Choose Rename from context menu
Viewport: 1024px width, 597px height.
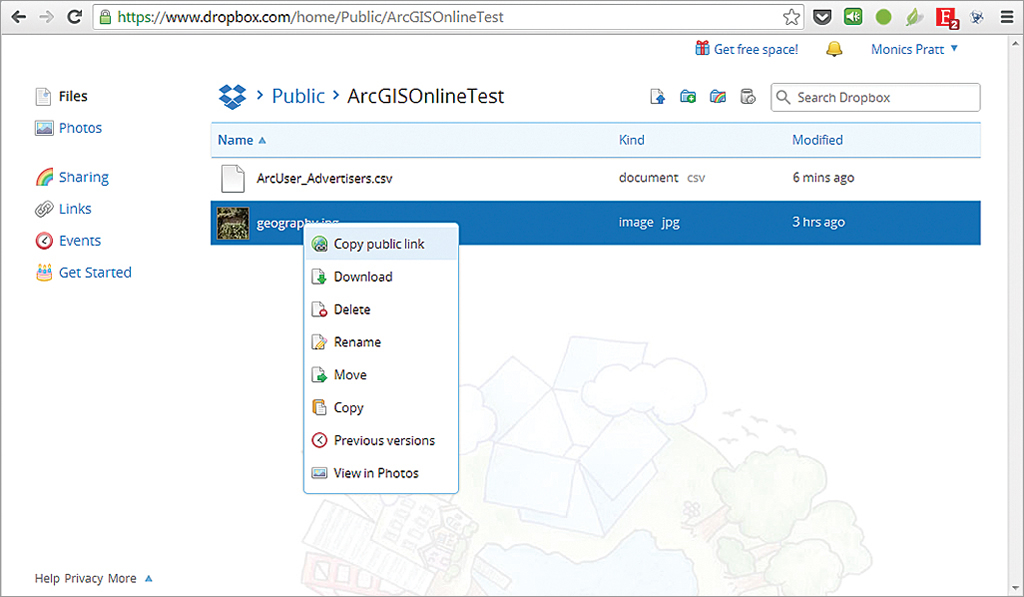click(x=381, y=342)
